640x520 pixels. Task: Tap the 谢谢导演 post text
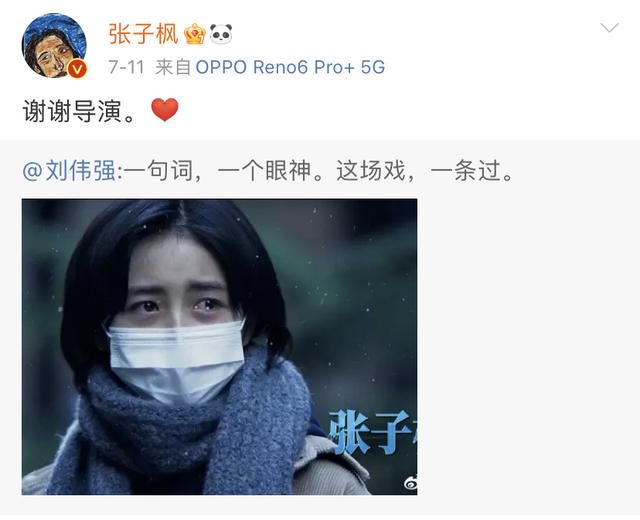coord(79,111)
